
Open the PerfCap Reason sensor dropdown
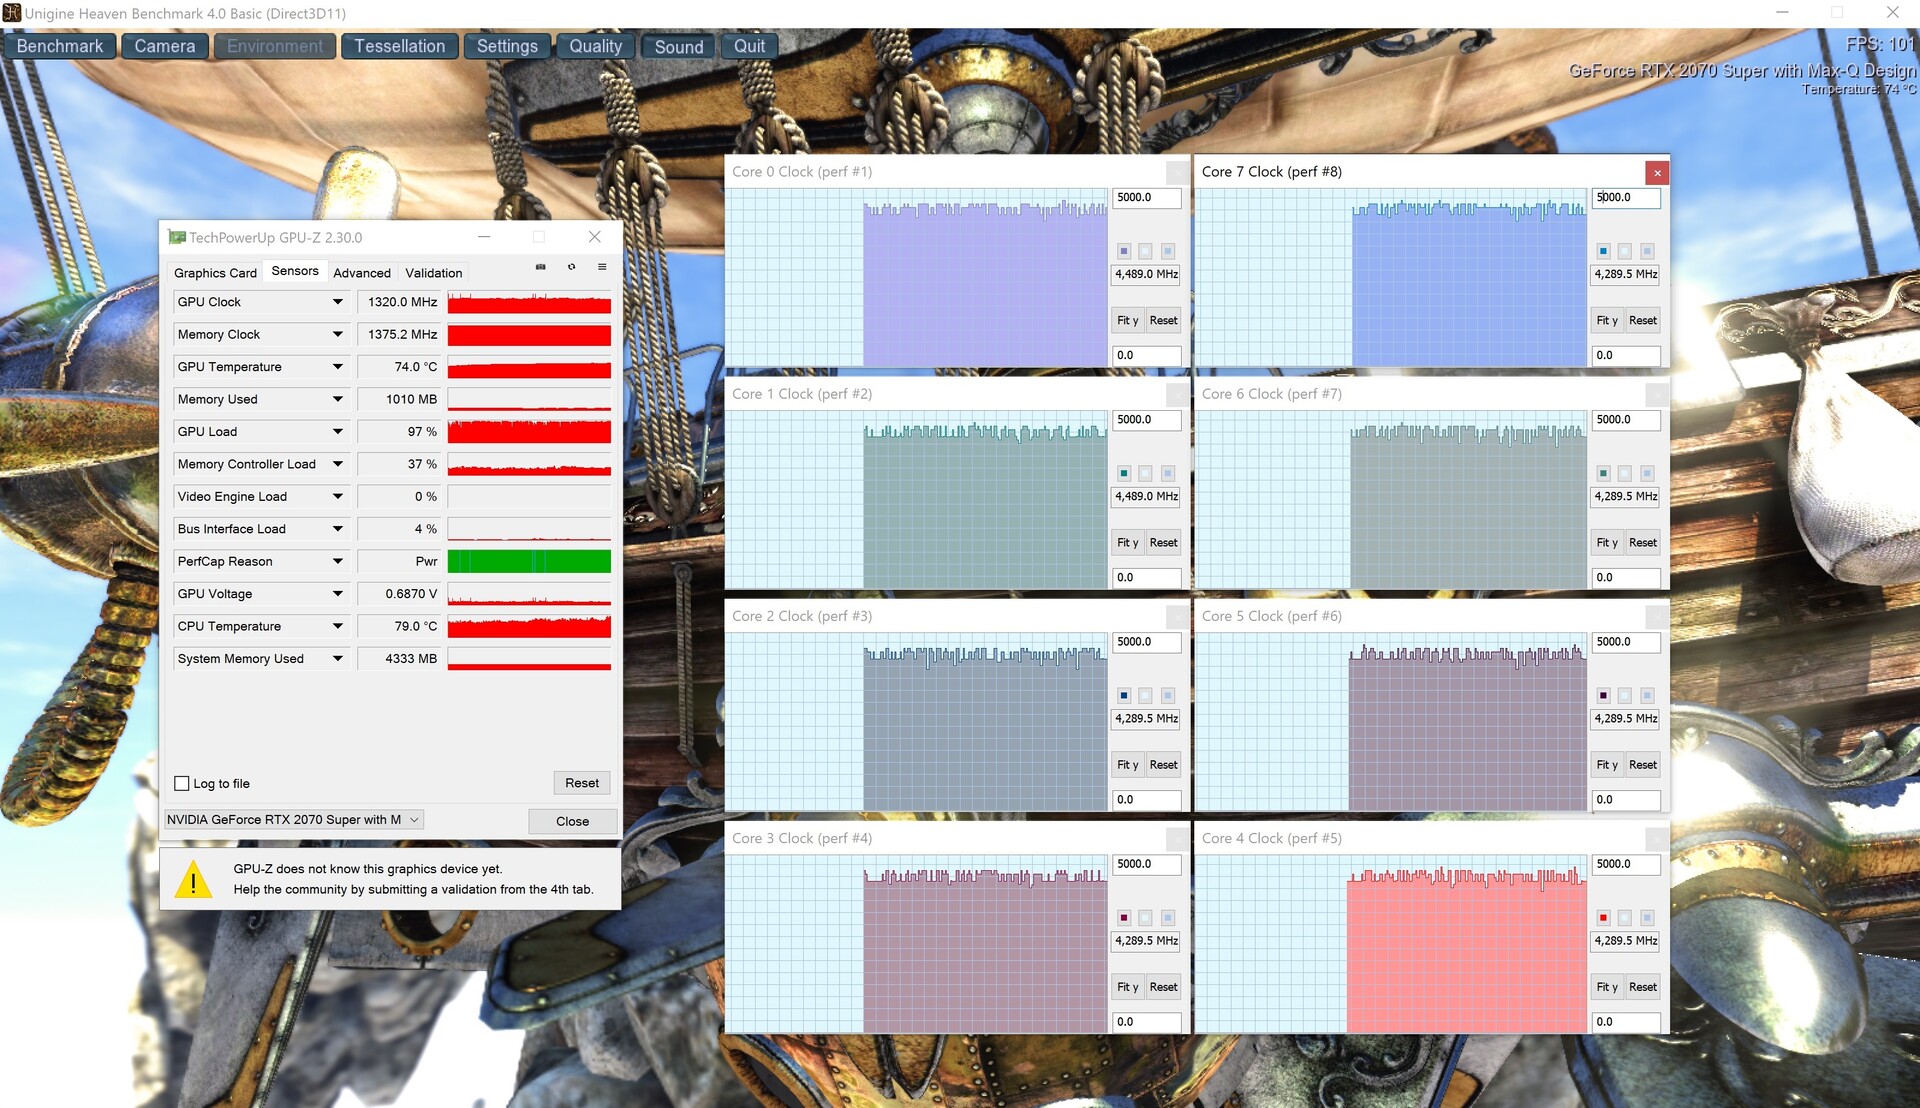[x=338, y=561]
